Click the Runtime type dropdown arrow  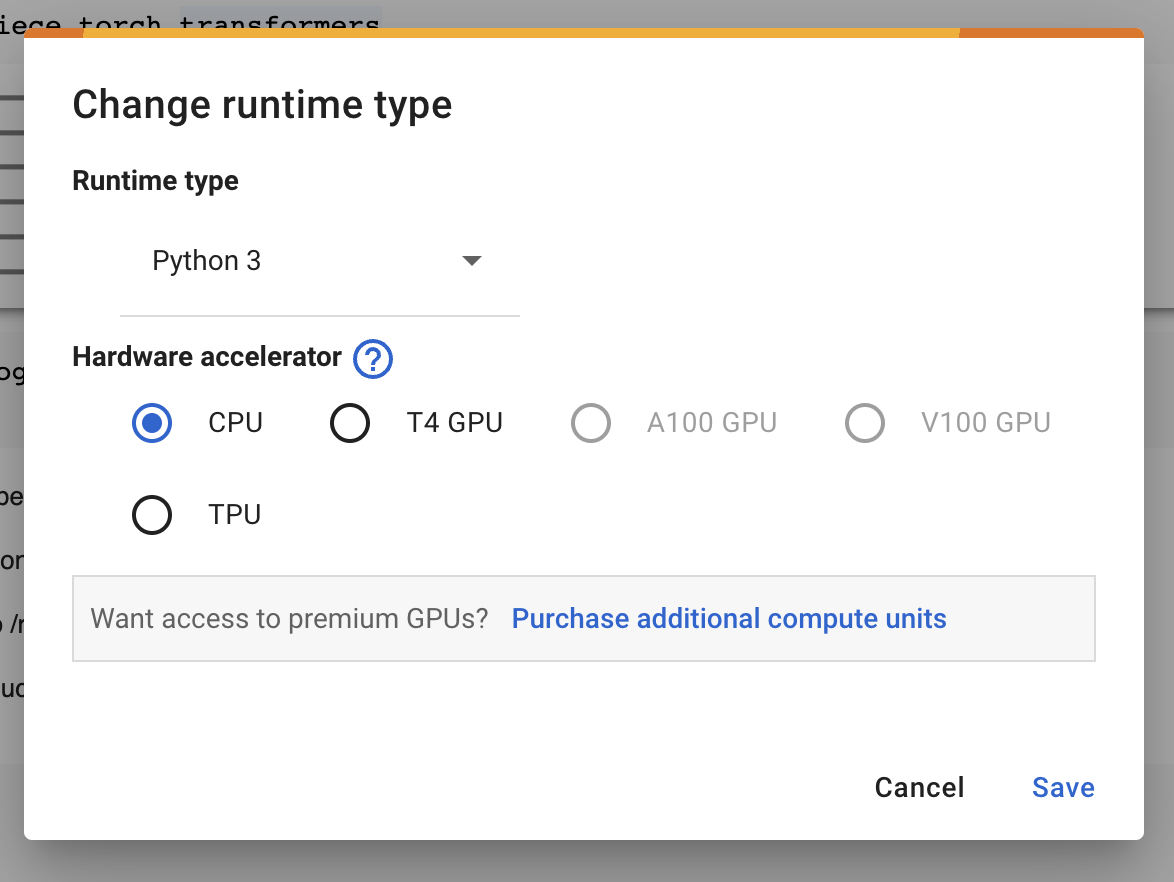[x=472, y=261]
